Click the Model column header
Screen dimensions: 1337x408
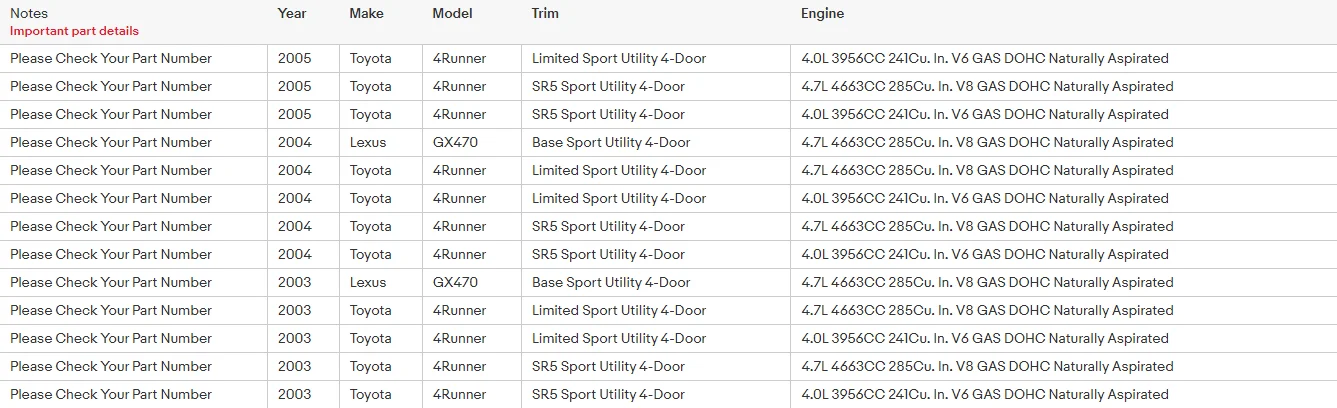tap(453, 14)
